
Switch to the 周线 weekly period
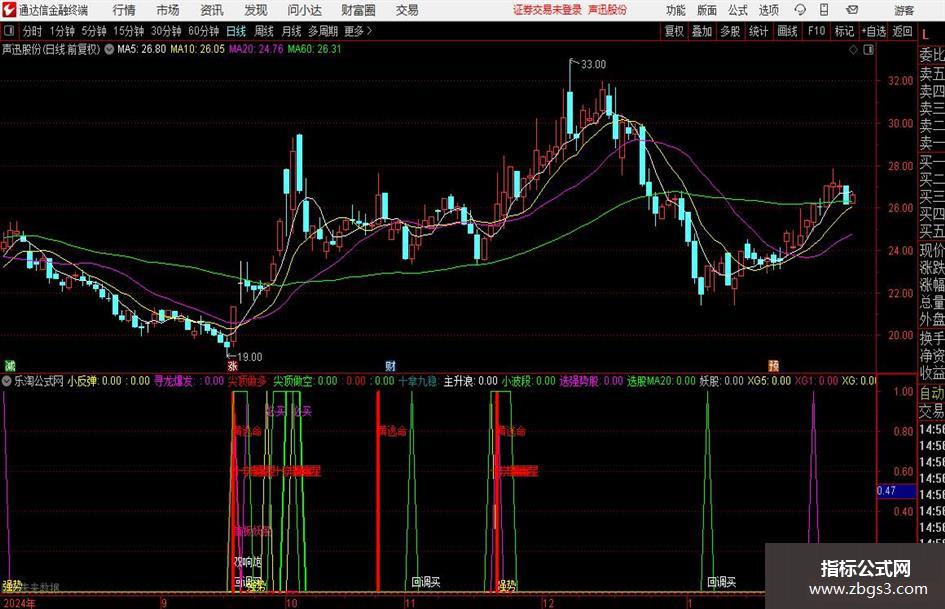click(264, 31)
